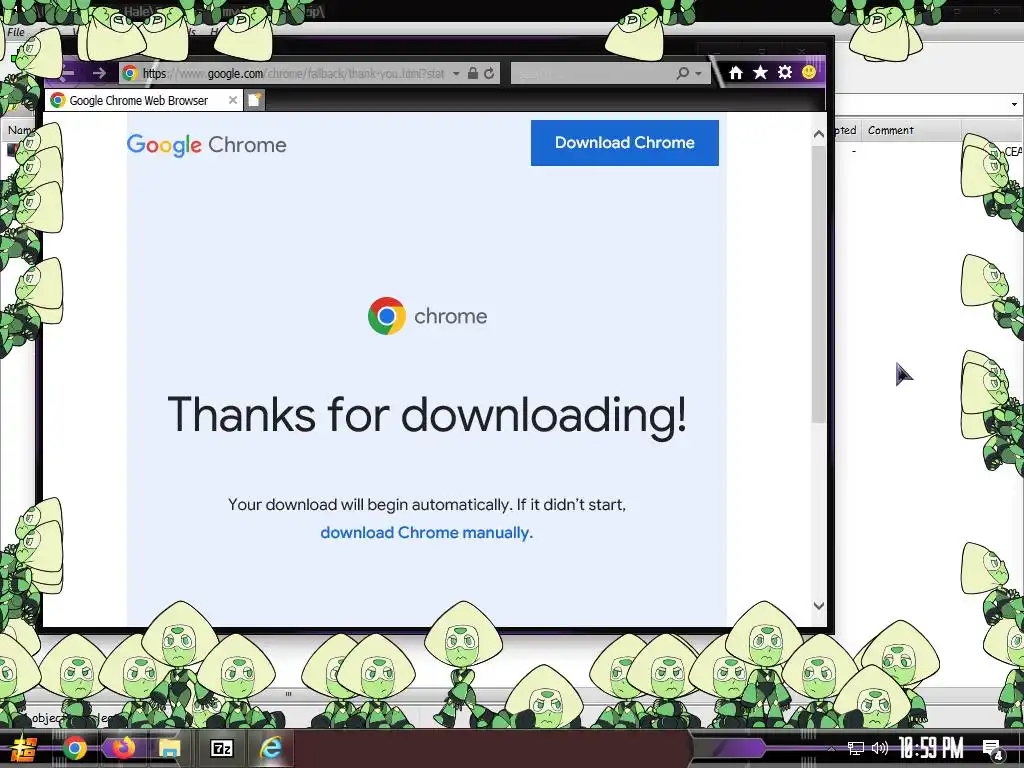Click the taskbar clock showing 10:59 PM
This screenshot has width=1024, height=768.
[x=931, y=748]
